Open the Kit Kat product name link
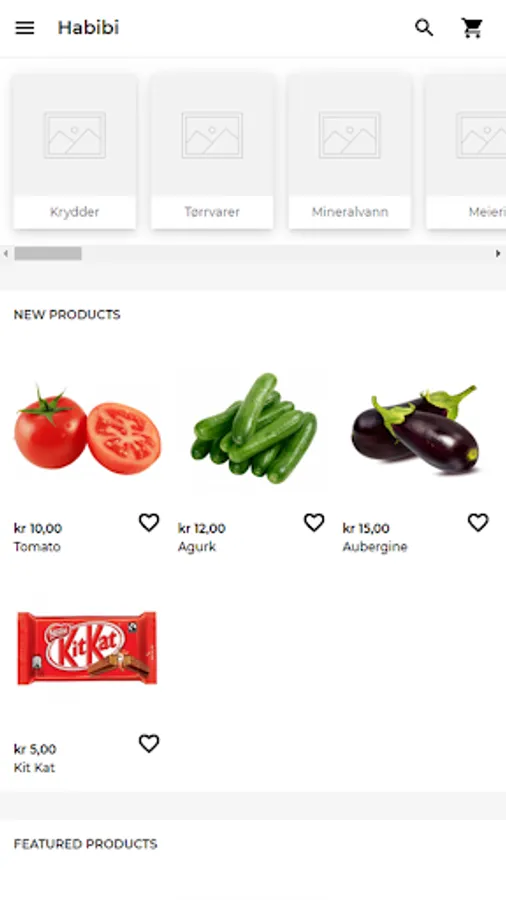The image size is (506, 900). (34, 767)
